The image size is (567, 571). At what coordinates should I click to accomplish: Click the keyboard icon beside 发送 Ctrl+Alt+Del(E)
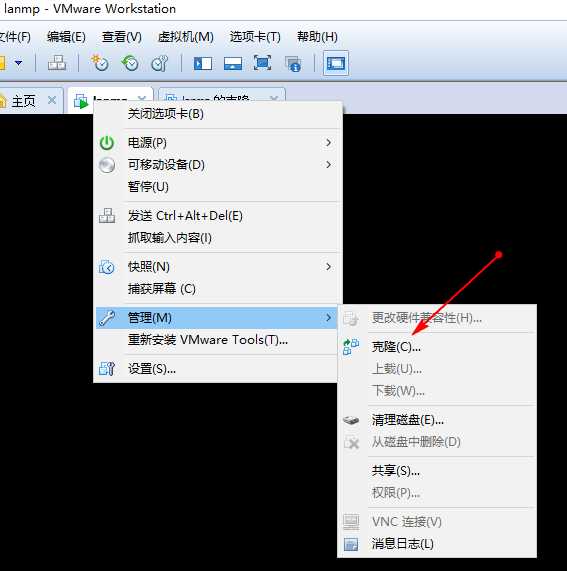(x=107, y=216)
